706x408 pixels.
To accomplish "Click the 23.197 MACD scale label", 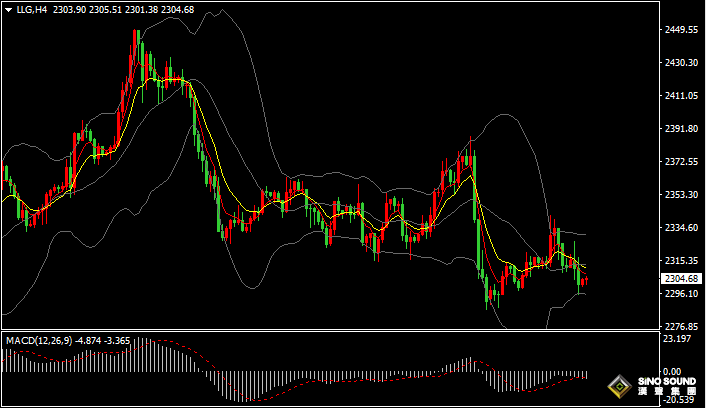I will point(678,340).
